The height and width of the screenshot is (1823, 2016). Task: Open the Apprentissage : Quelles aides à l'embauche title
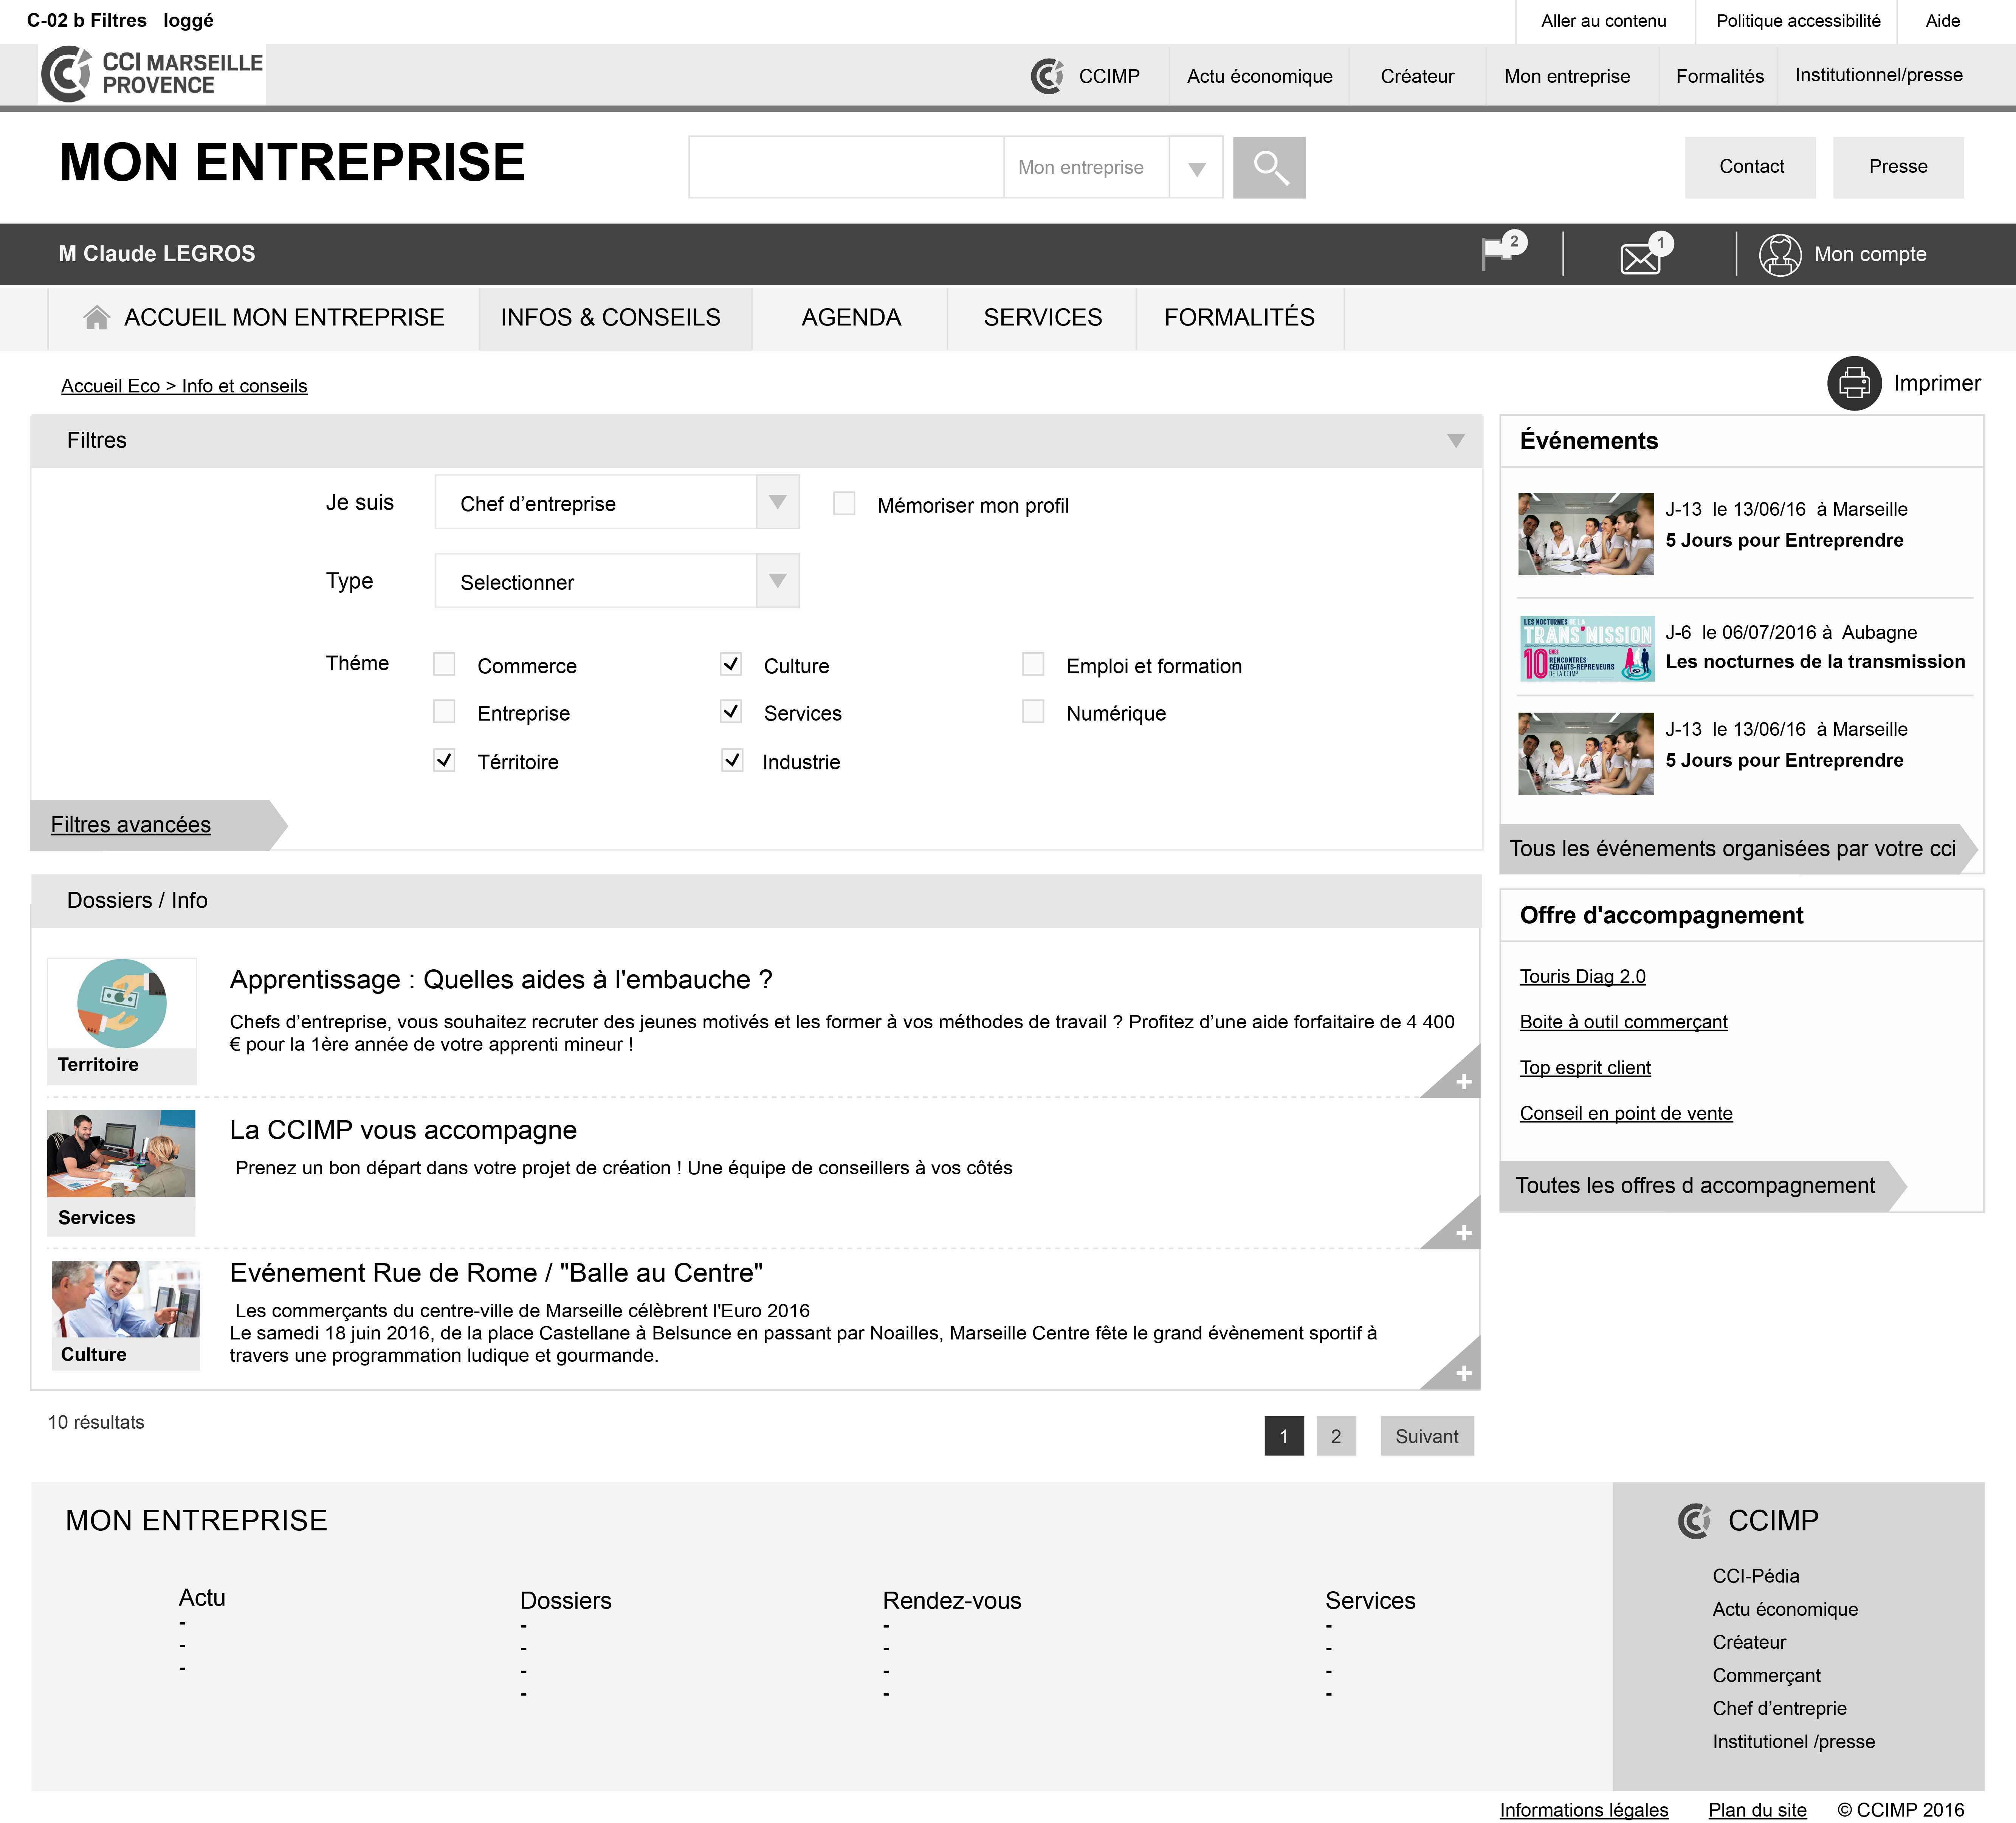click(501, 979)
